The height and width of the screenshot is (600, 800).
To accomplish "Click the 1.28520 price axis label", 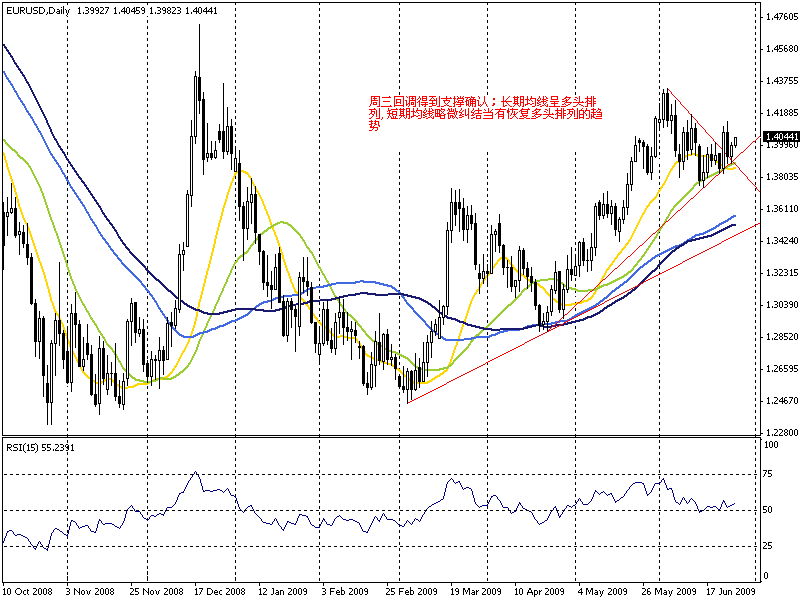I will [x=782, y=336].
